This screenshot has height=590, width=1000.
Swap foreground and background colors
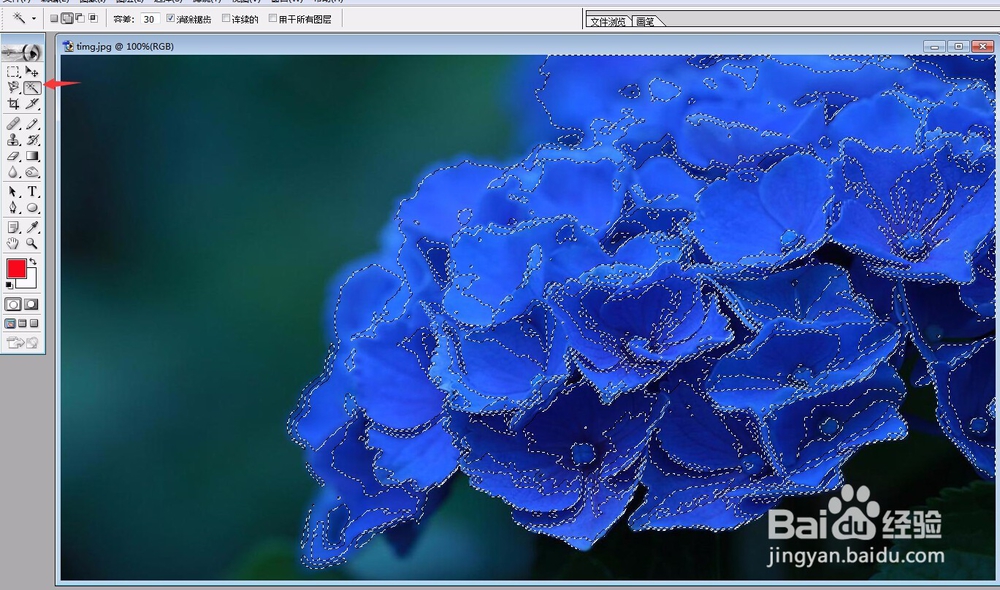coord(33,262)
